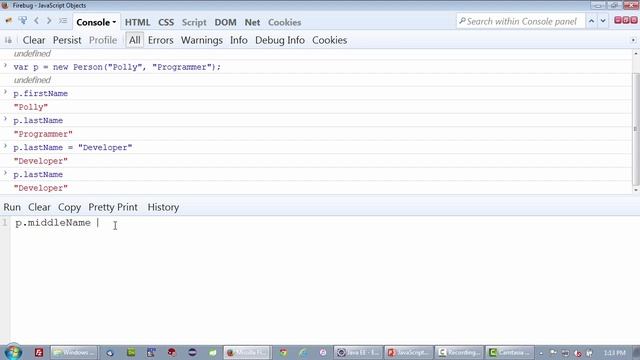This screenshot has width=640, height=360.
Task: Filter console by Errors
Action: pyautogui.click(x=160, y=40)
